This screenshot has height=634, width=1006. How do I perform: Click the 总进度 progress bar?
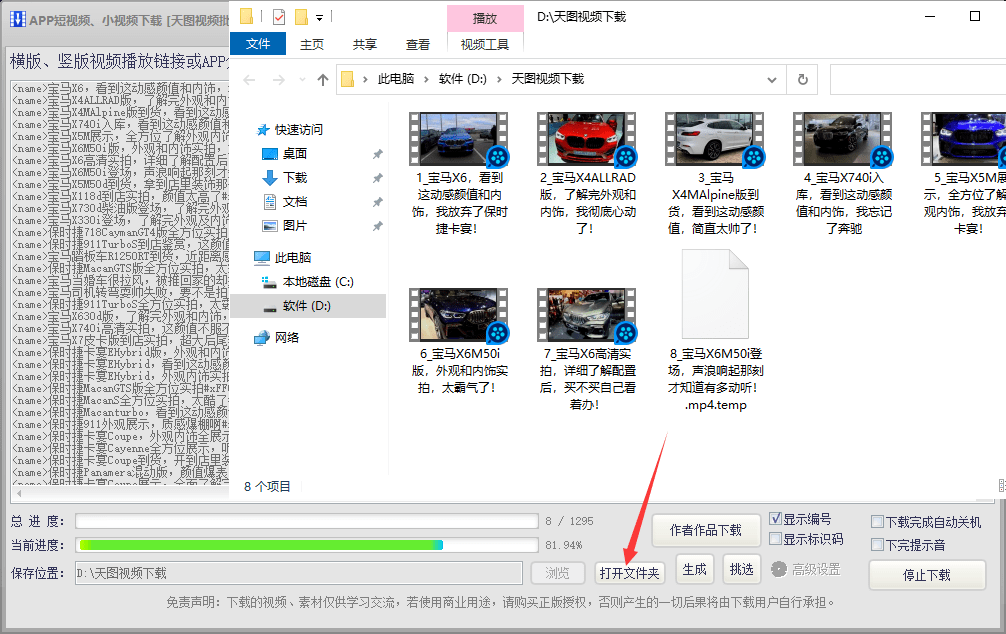(307, 520)
